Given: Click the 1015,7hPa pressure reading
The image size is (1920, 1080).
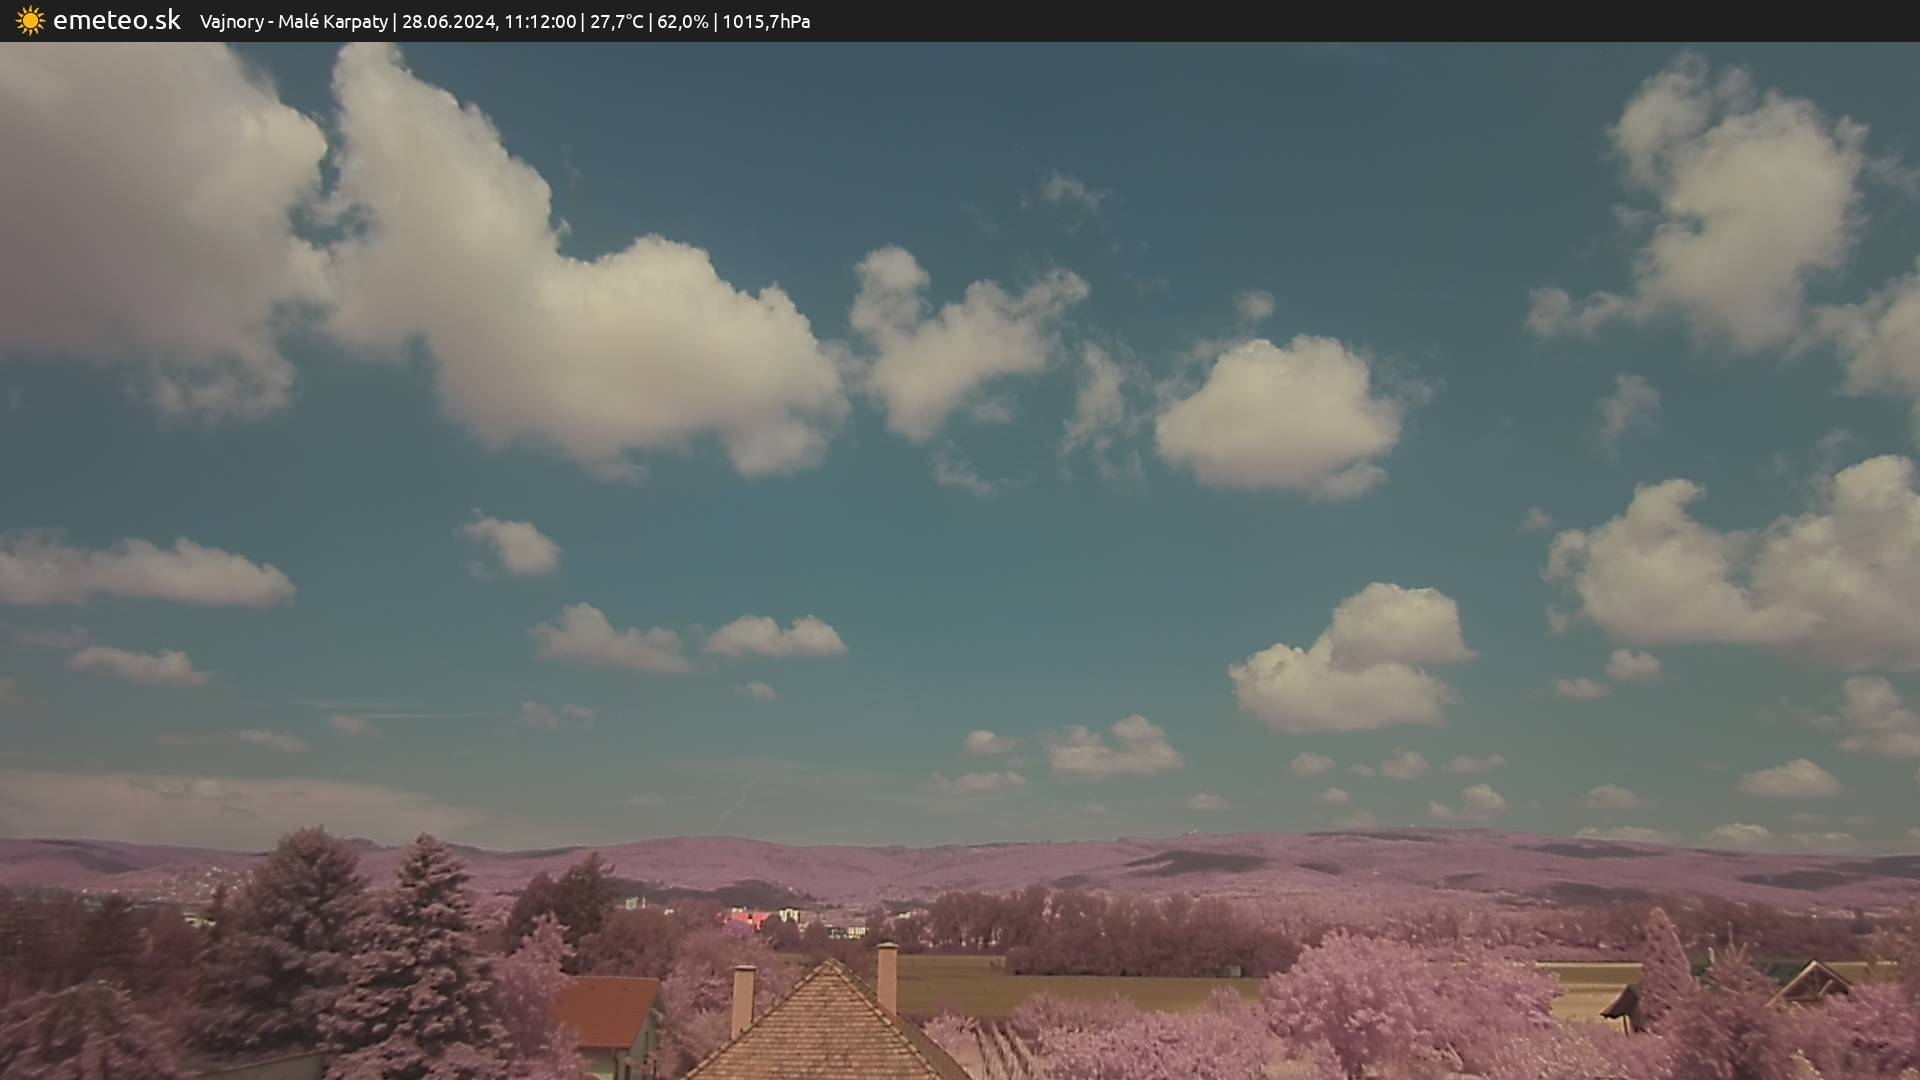Looking at the screenshot, I should (766, 21).
